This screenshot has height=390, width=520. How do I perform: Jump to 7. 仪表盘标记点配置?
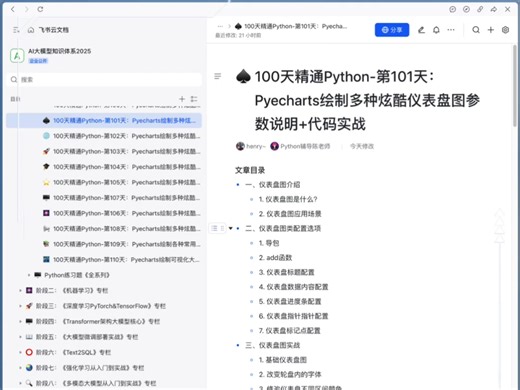pyautogui.click(x=289, y=331)
